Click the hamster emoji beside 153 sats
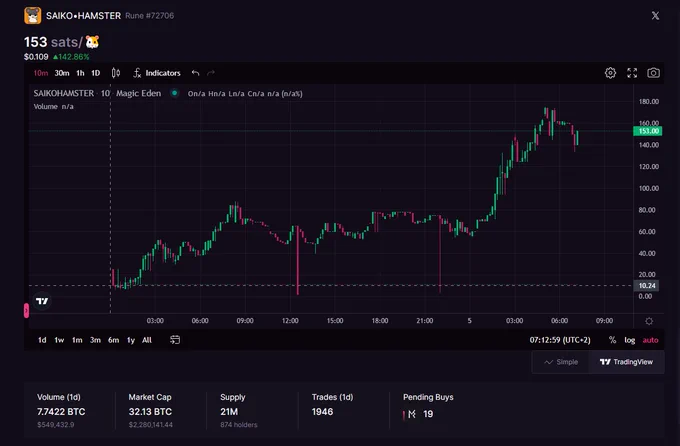 coord(92,42)
